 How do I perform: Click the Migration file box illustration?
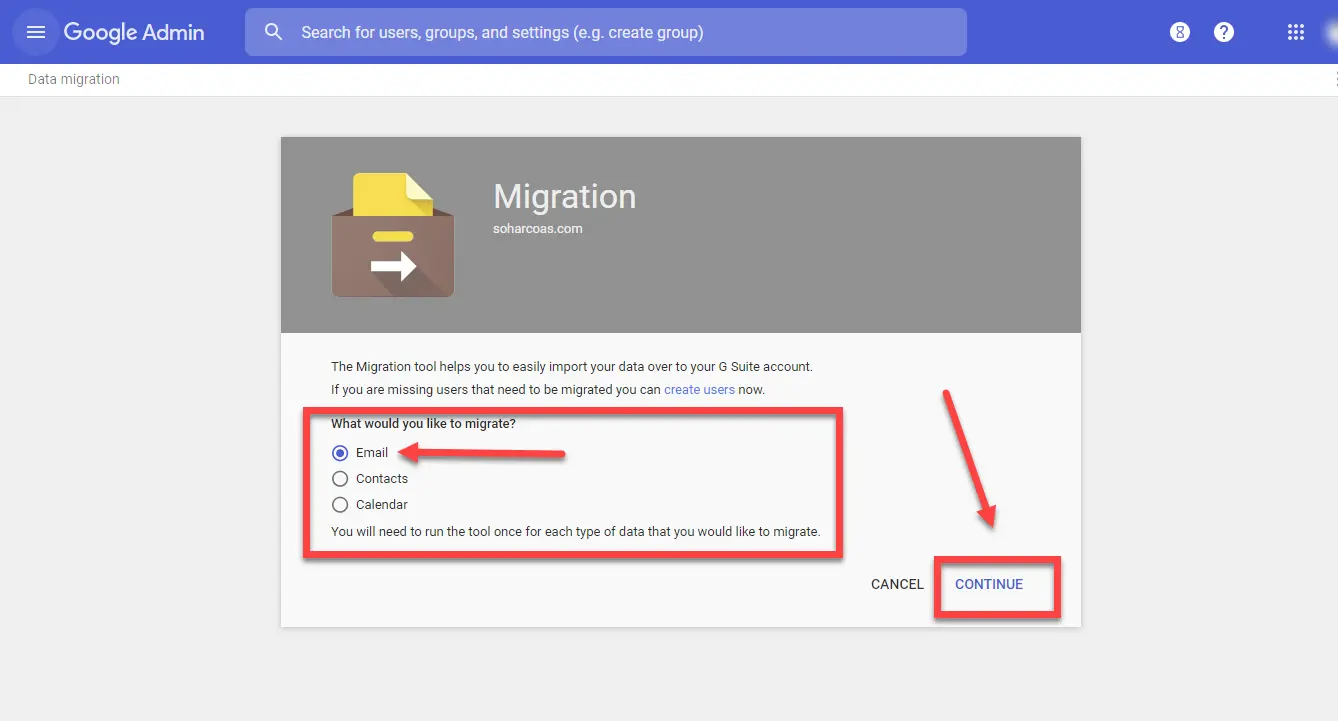[393, 235]
